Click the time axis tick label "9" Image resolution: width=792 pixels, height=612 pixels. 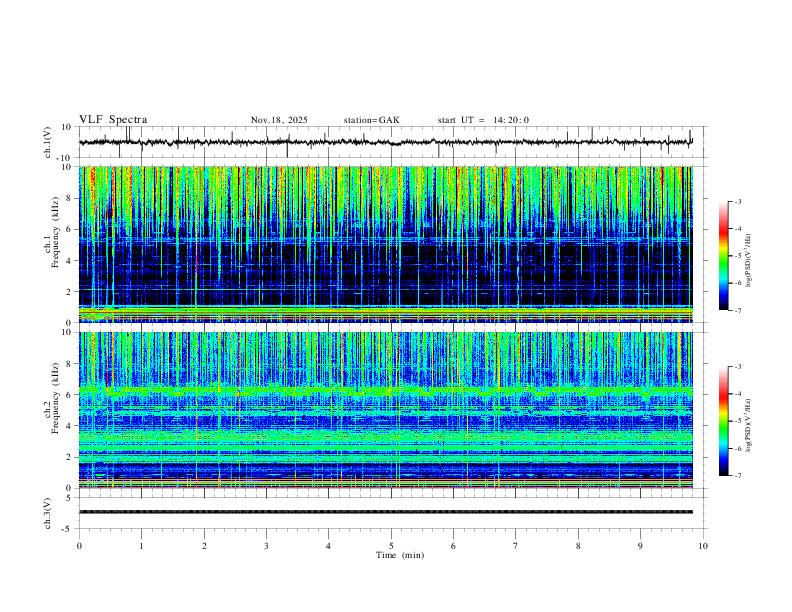[x=640, y=546]
